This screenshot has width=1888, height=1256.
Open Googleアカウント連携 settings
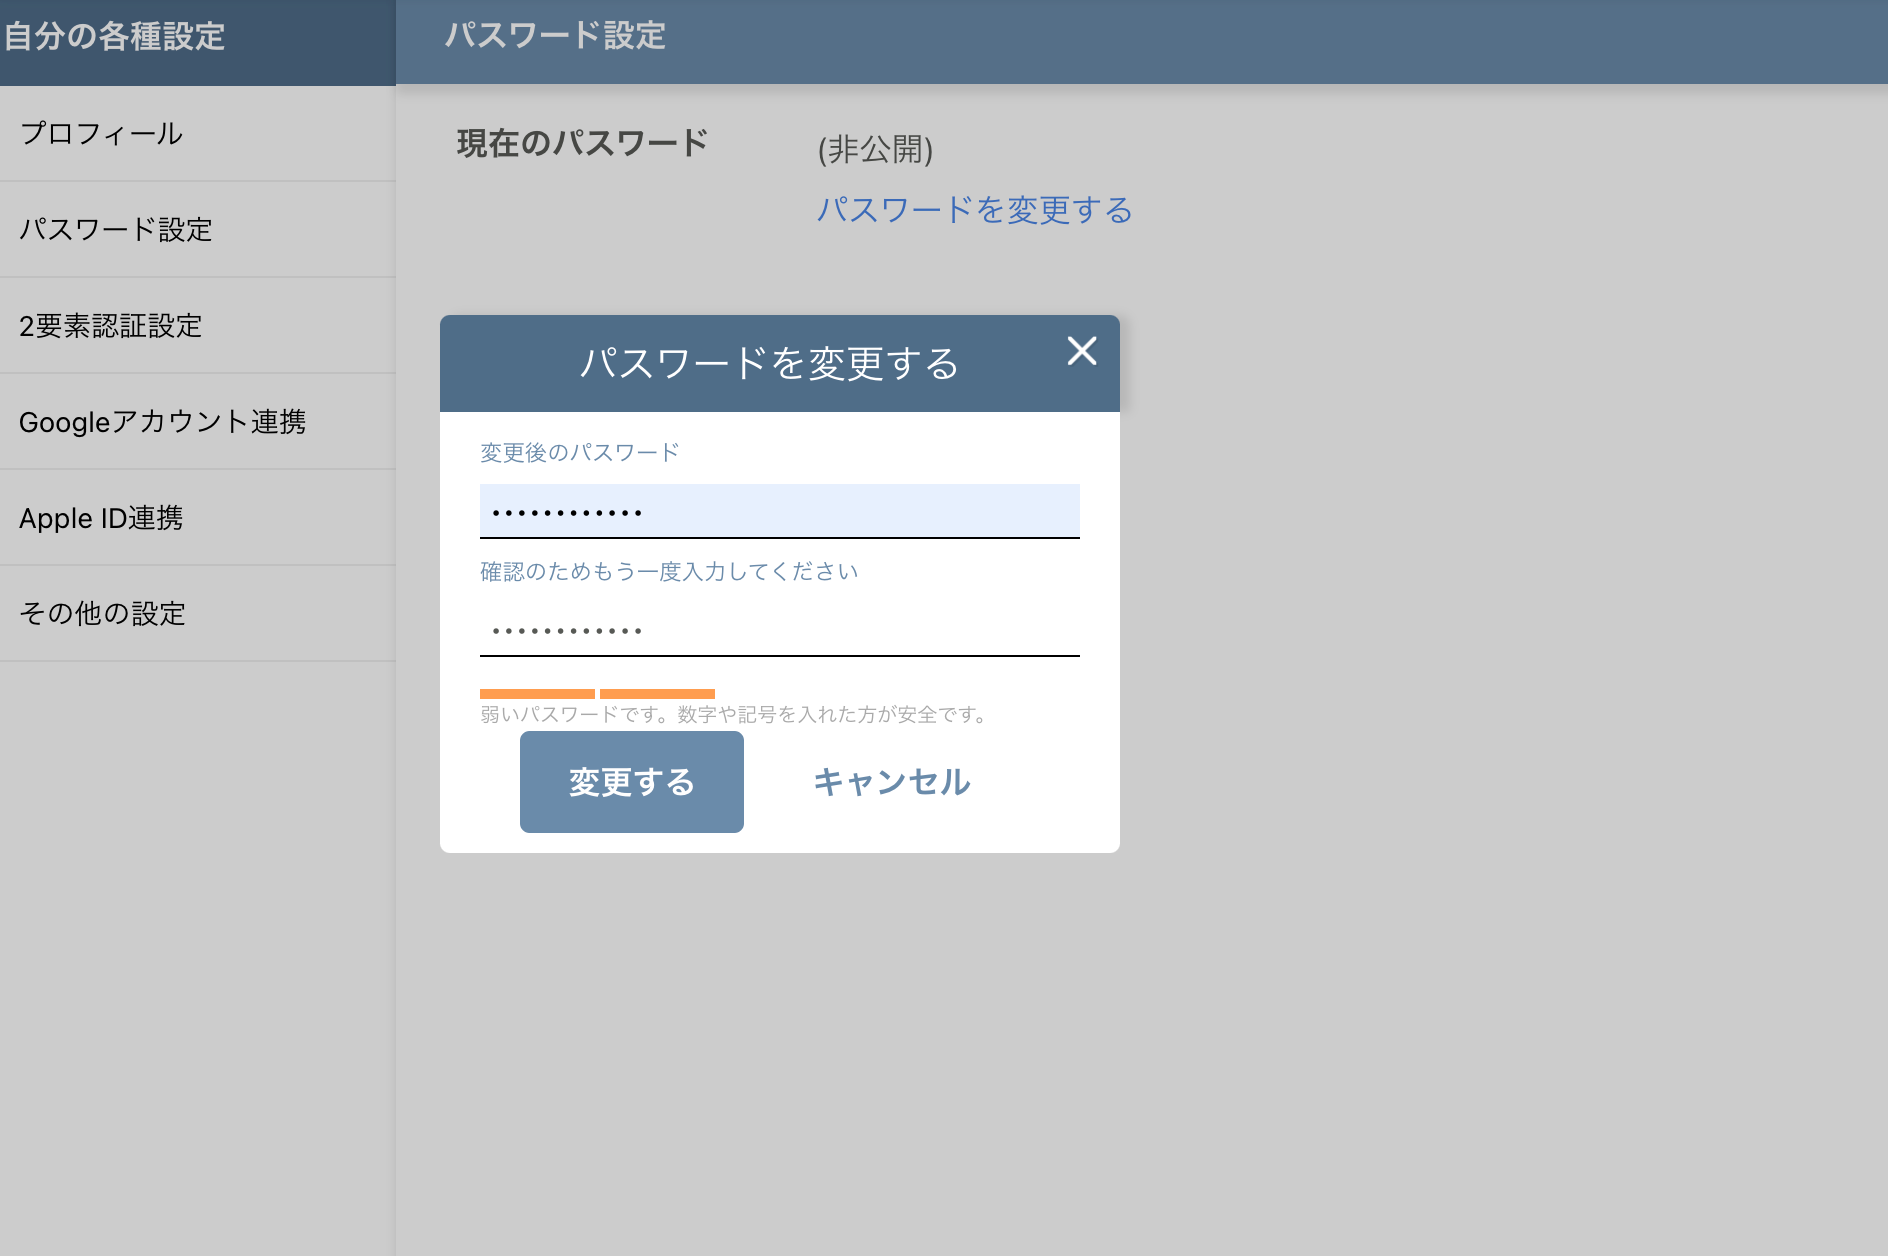(x=166, y=421)
